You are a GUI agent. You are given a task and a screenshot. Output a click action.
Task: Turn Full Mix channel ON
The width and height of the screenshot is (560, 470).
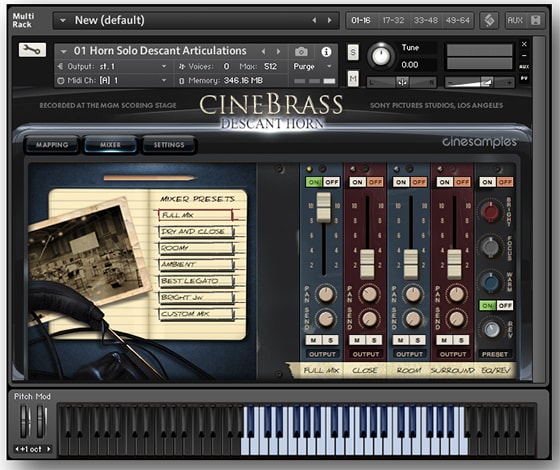point(314,182)
